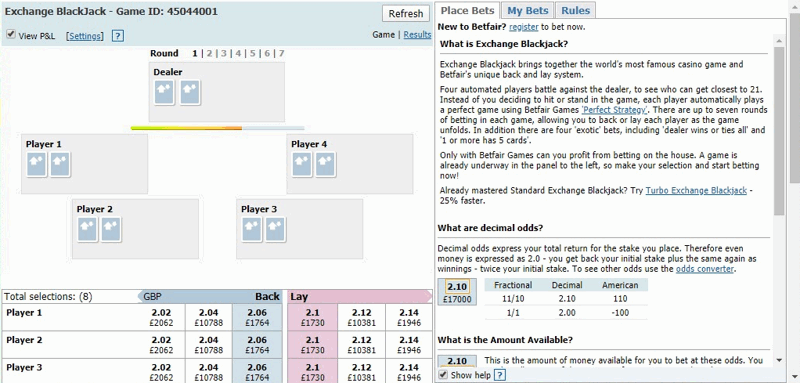Lay Player 1 at 2.12
The image size is (800, 383).
click(361, 317)
